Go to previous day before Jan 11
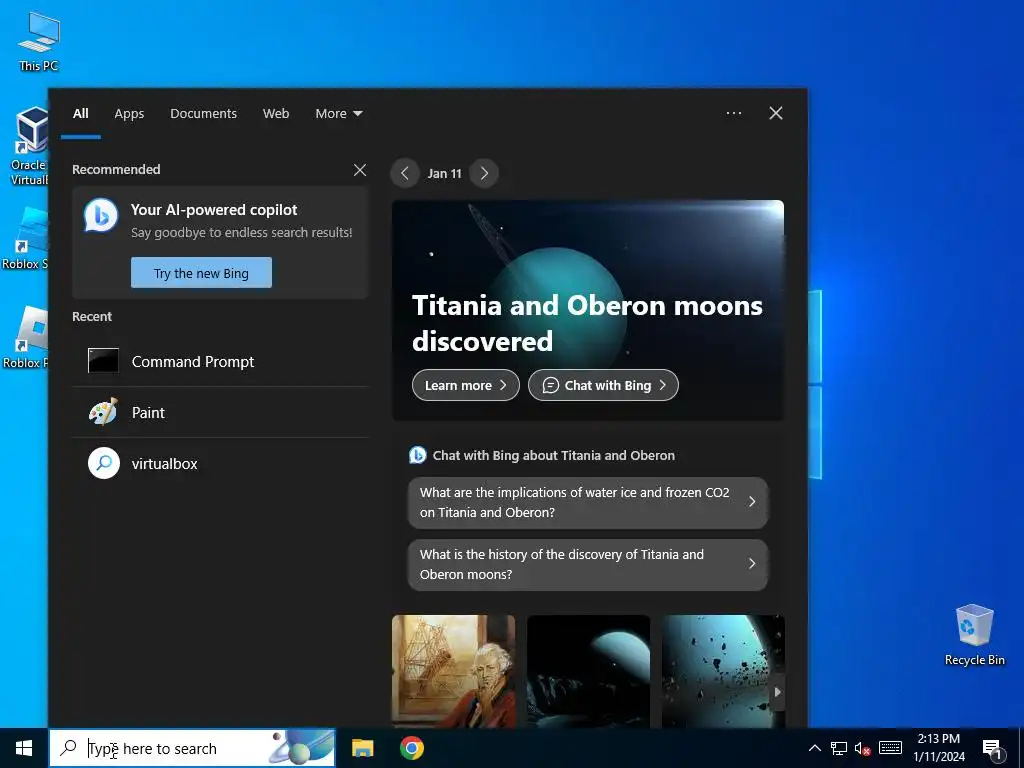 (405, 173)
